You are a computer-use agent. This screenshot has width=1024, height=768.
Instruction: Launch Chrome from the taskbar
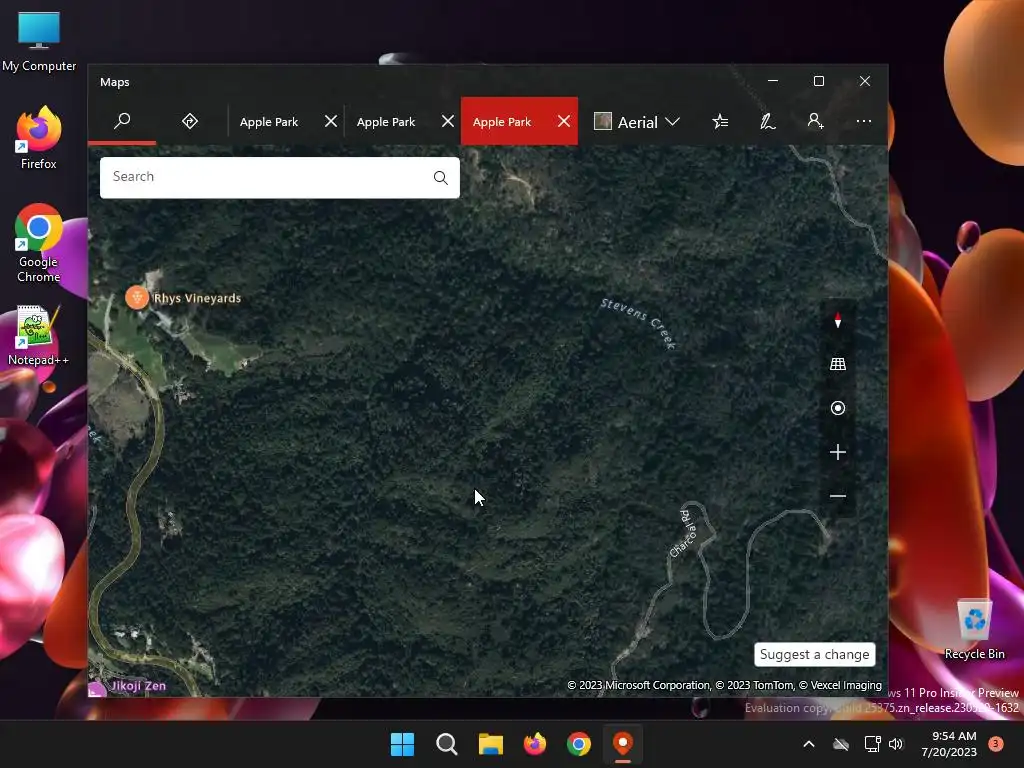click(x=579, y=744)
